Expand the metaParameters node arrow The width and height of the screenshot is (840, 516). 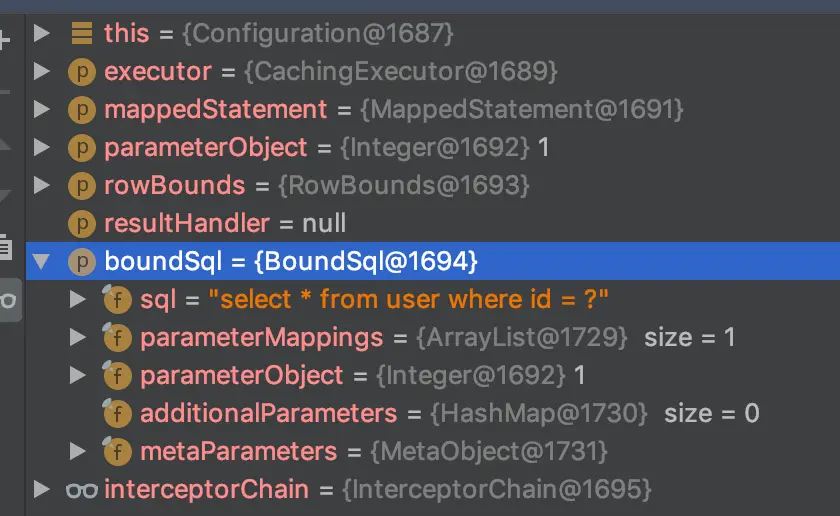[78, 451]
